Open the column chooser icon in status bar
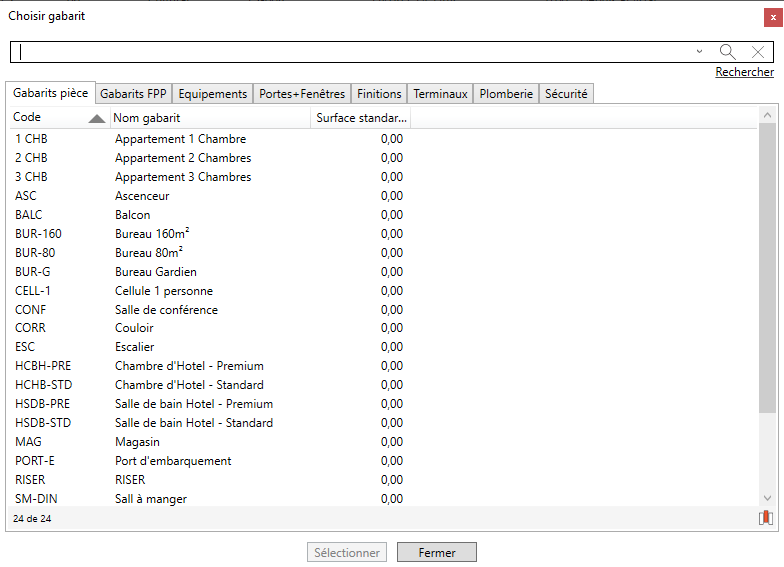Viewport: 784px width, 567px height. pos(766,518)
